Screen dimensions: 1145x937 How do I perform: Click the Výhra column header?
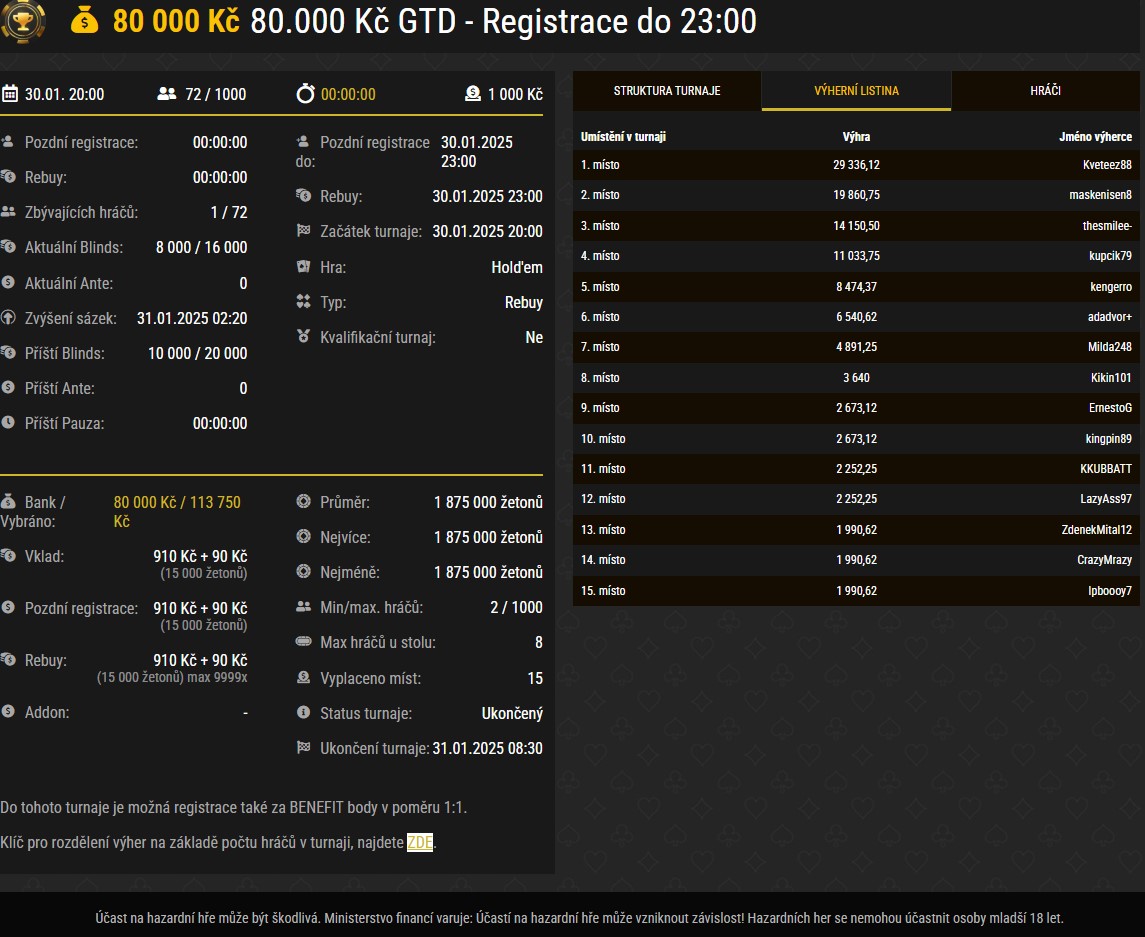coord(856,137)
